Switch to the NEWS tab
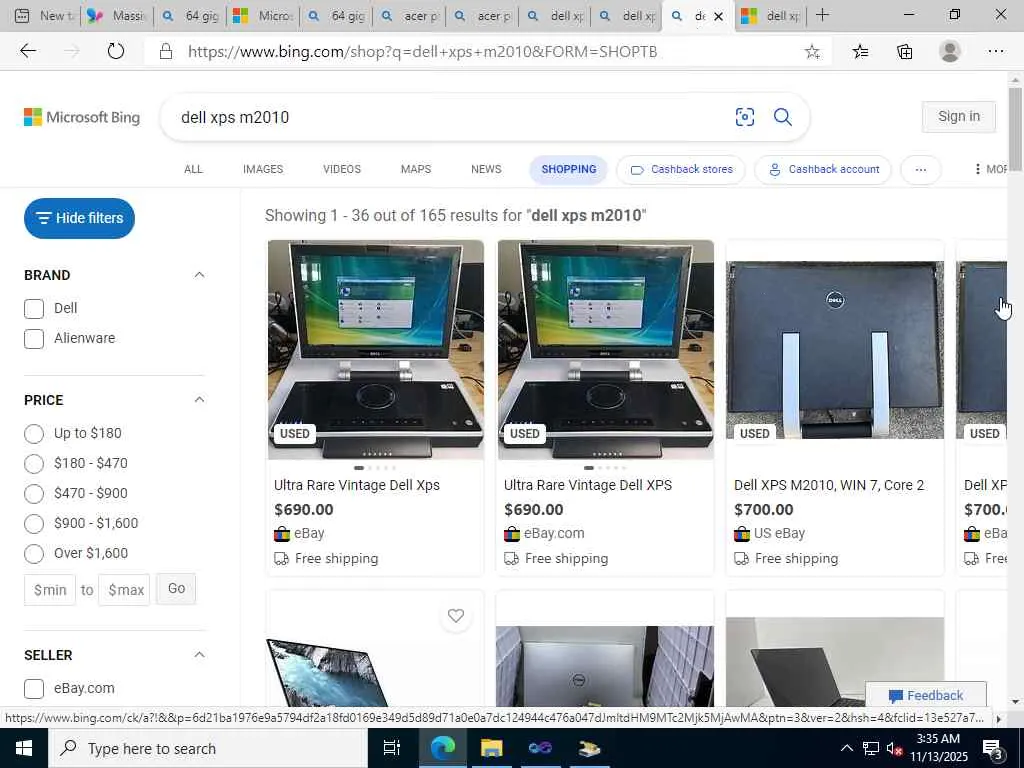The width and height of the screenshot is (1024, 768). click(486, 169)
